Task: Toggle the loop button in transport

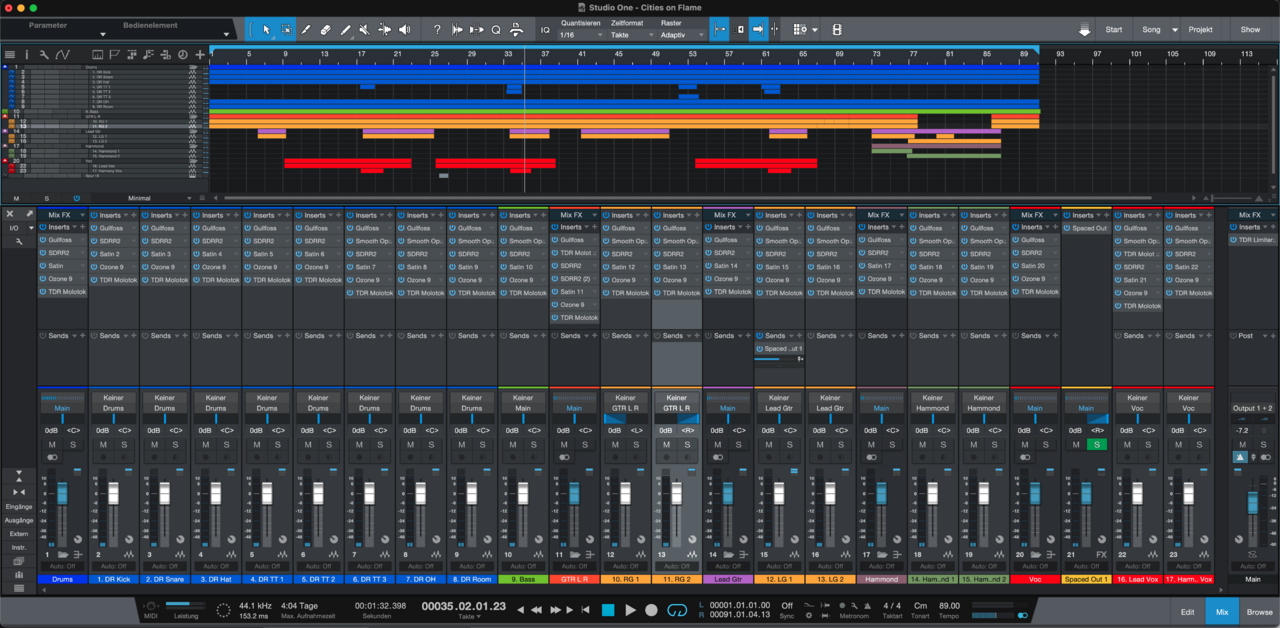Action: [677, 609]
